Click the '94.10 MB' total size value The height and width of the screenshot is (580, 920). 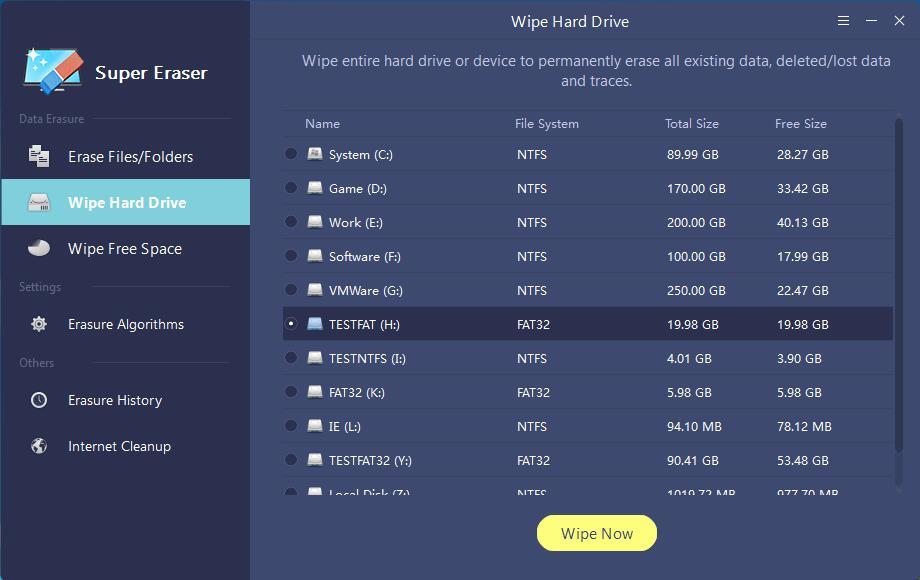[694, 426]
